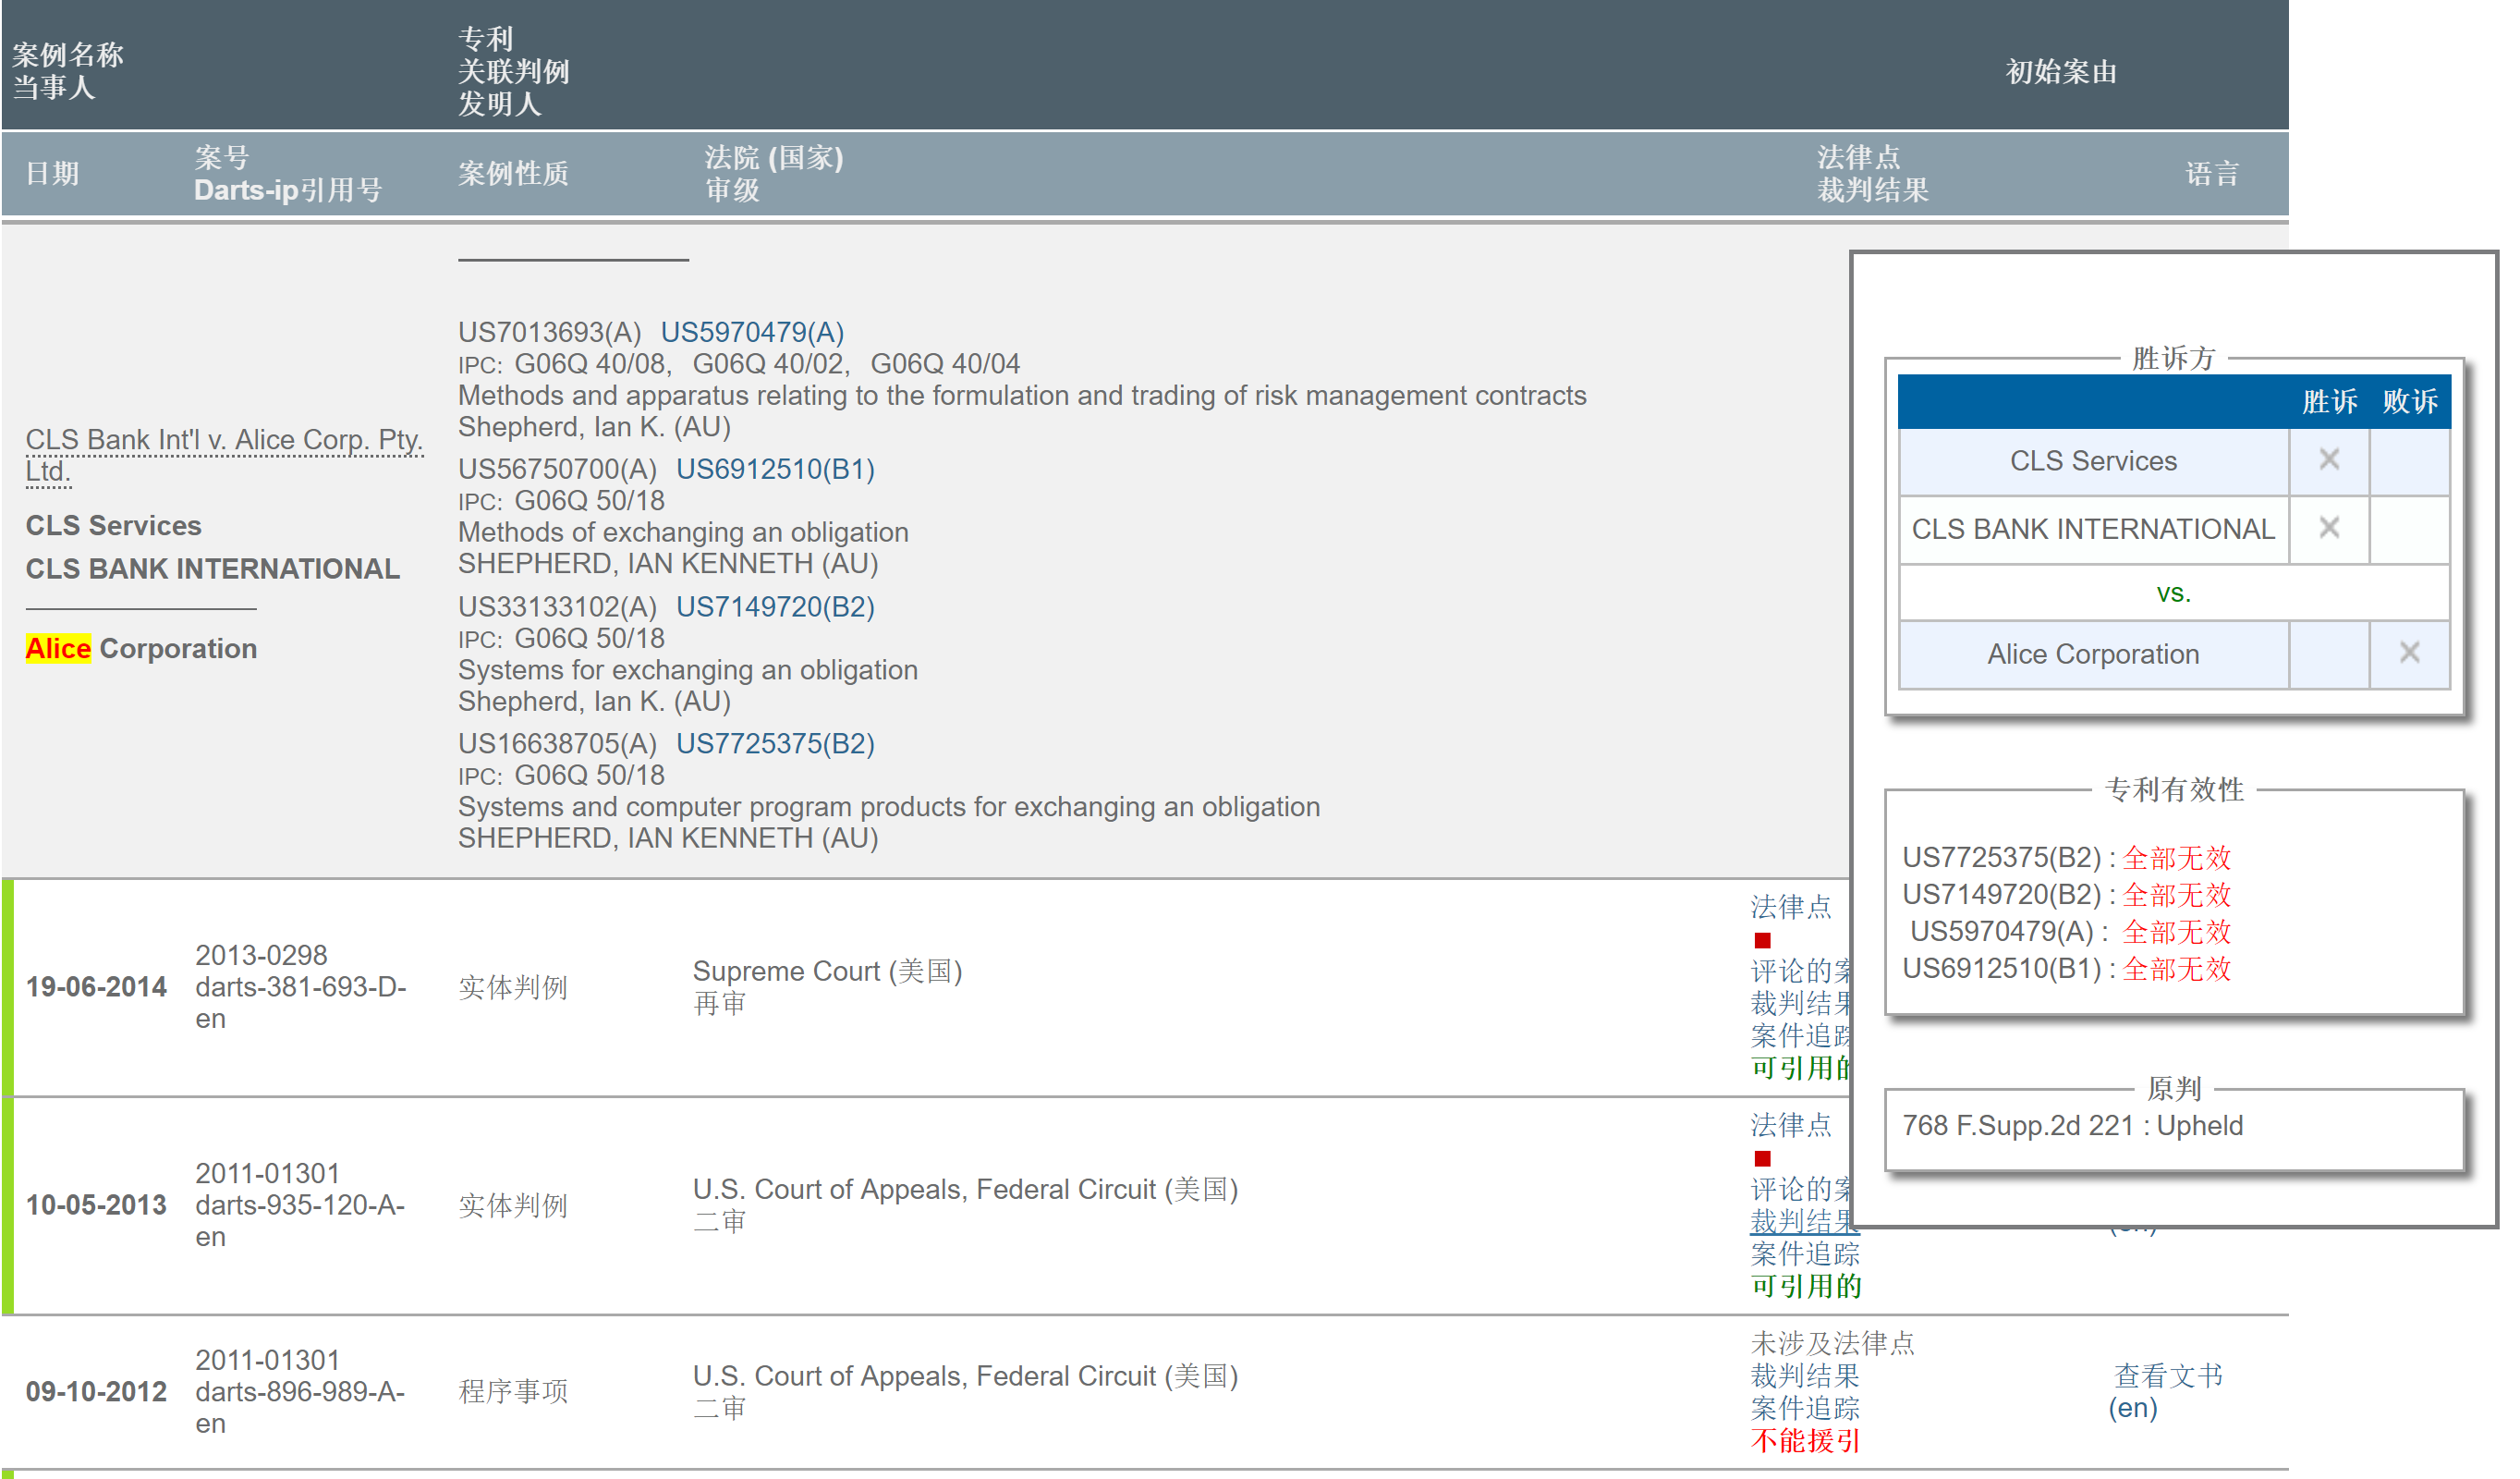Click Federal Circuit court in 09-10-2012 row
The width and height of the screenshot is (2520, 1479).
pos(966,1376)
